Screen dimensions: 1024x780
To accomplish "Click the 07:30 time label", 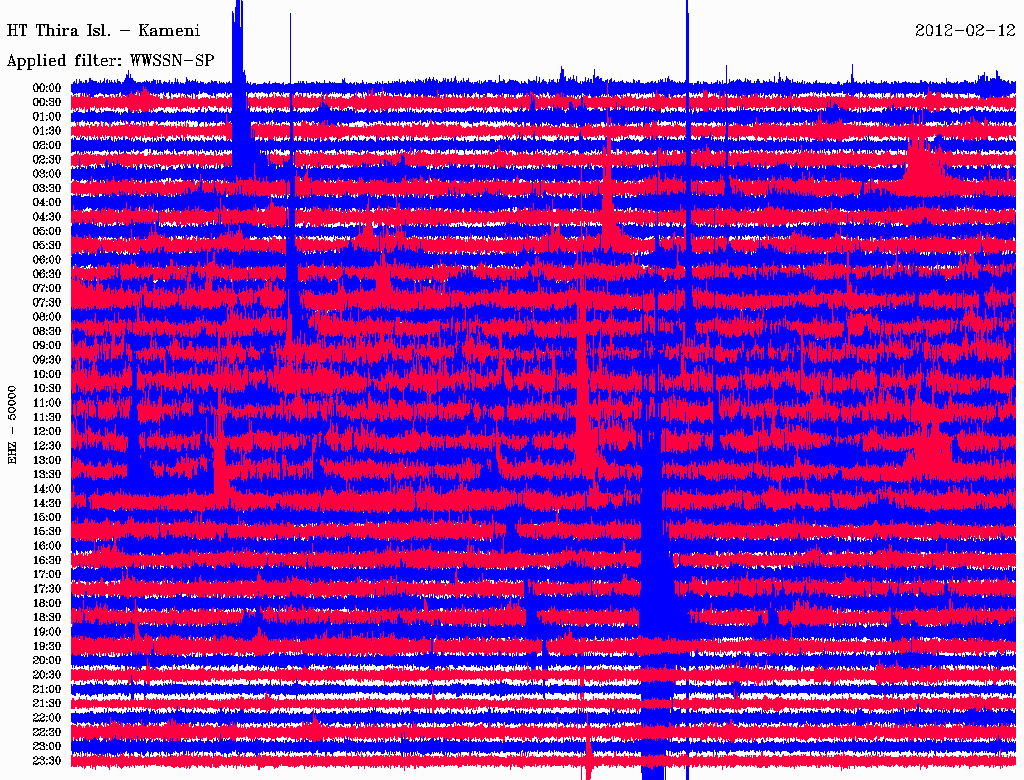I will 47,303.
